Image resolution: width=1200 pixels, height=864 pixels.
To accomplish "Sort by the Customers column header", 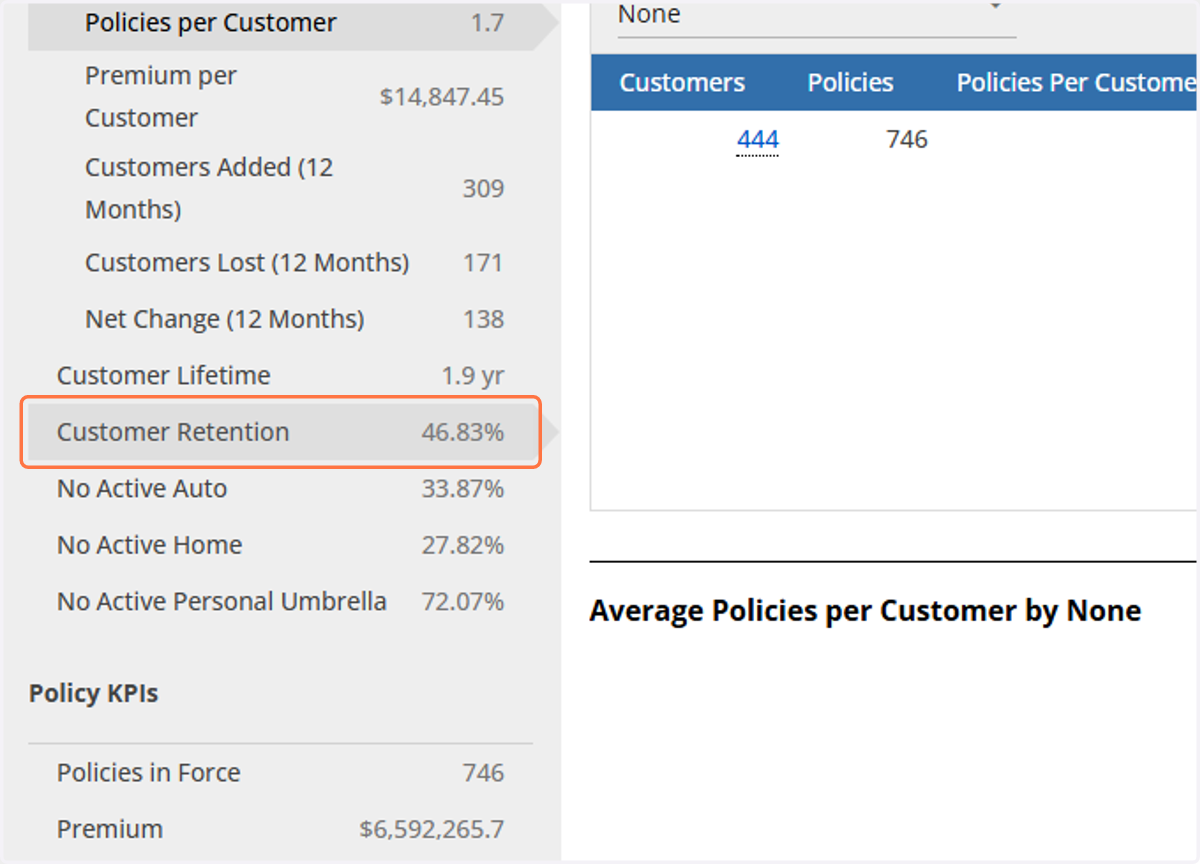I will [682, 83].
